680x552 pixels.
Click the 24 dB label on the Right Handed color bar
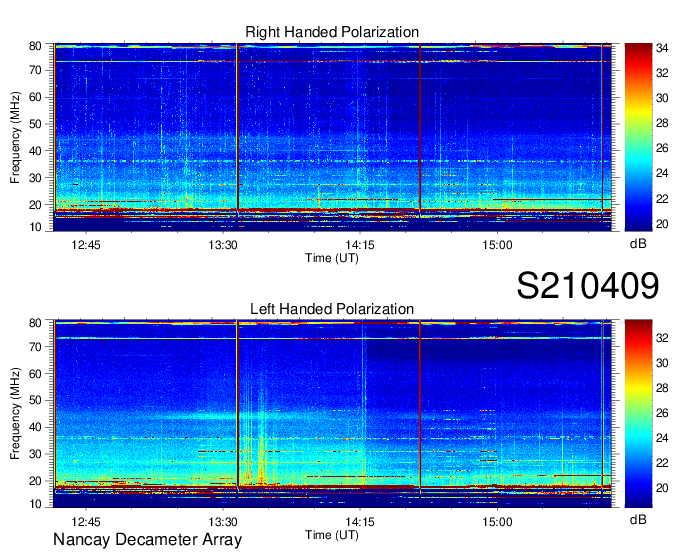coord(662,173)
